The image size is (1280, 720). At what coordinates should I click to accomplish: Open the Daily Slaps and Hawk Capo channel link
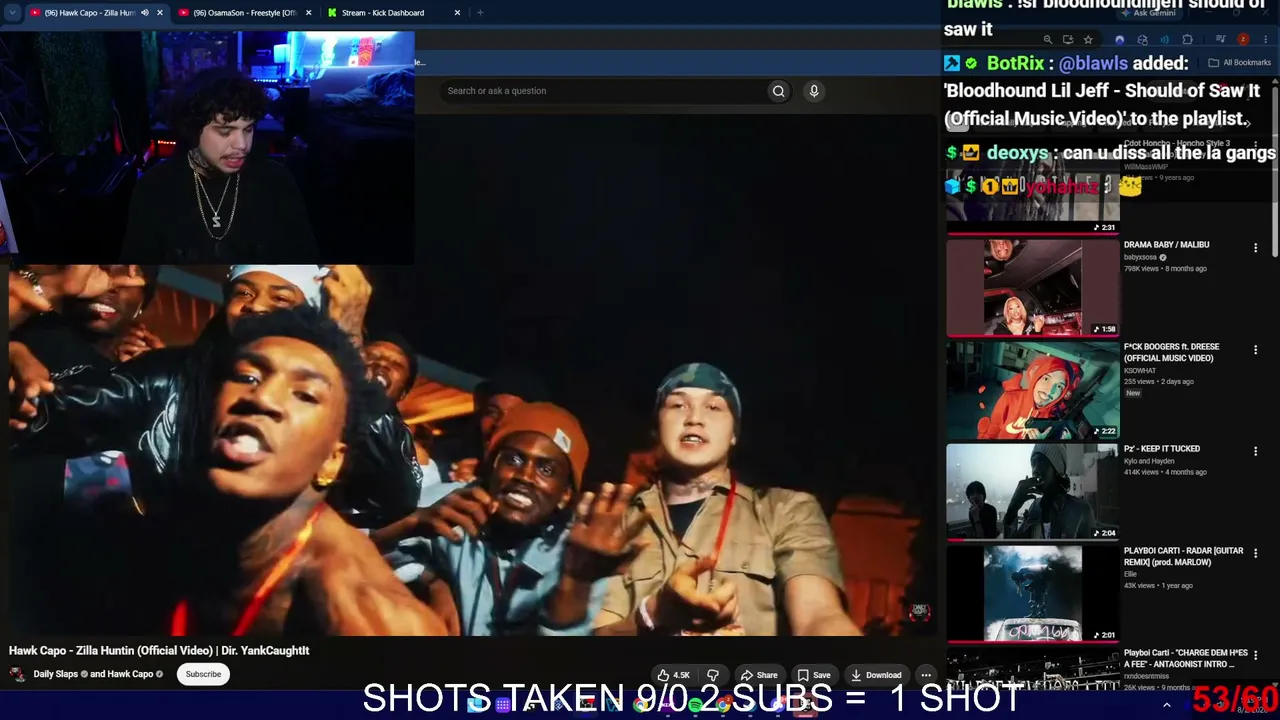tap(93, 674)
